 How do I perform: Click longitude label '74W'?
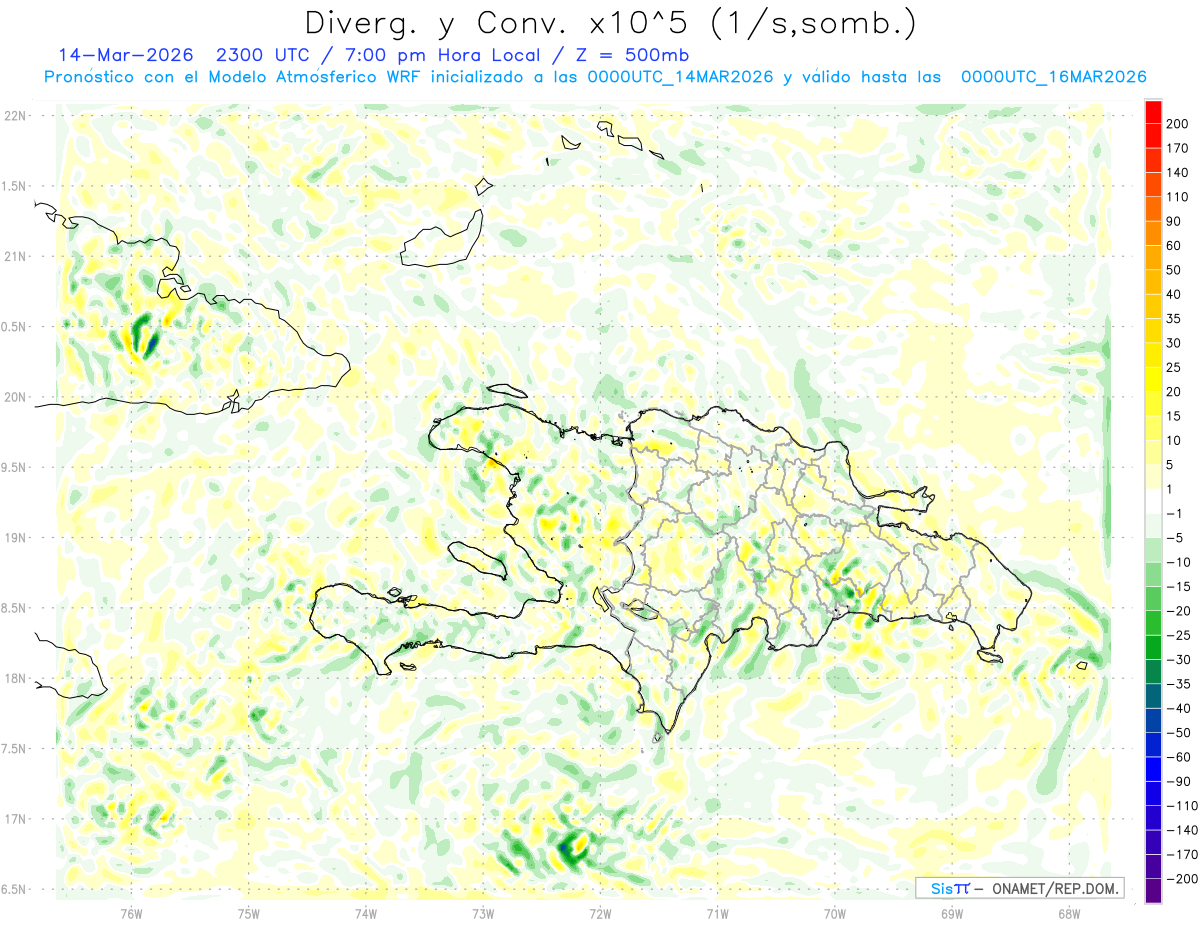(366, 914)
